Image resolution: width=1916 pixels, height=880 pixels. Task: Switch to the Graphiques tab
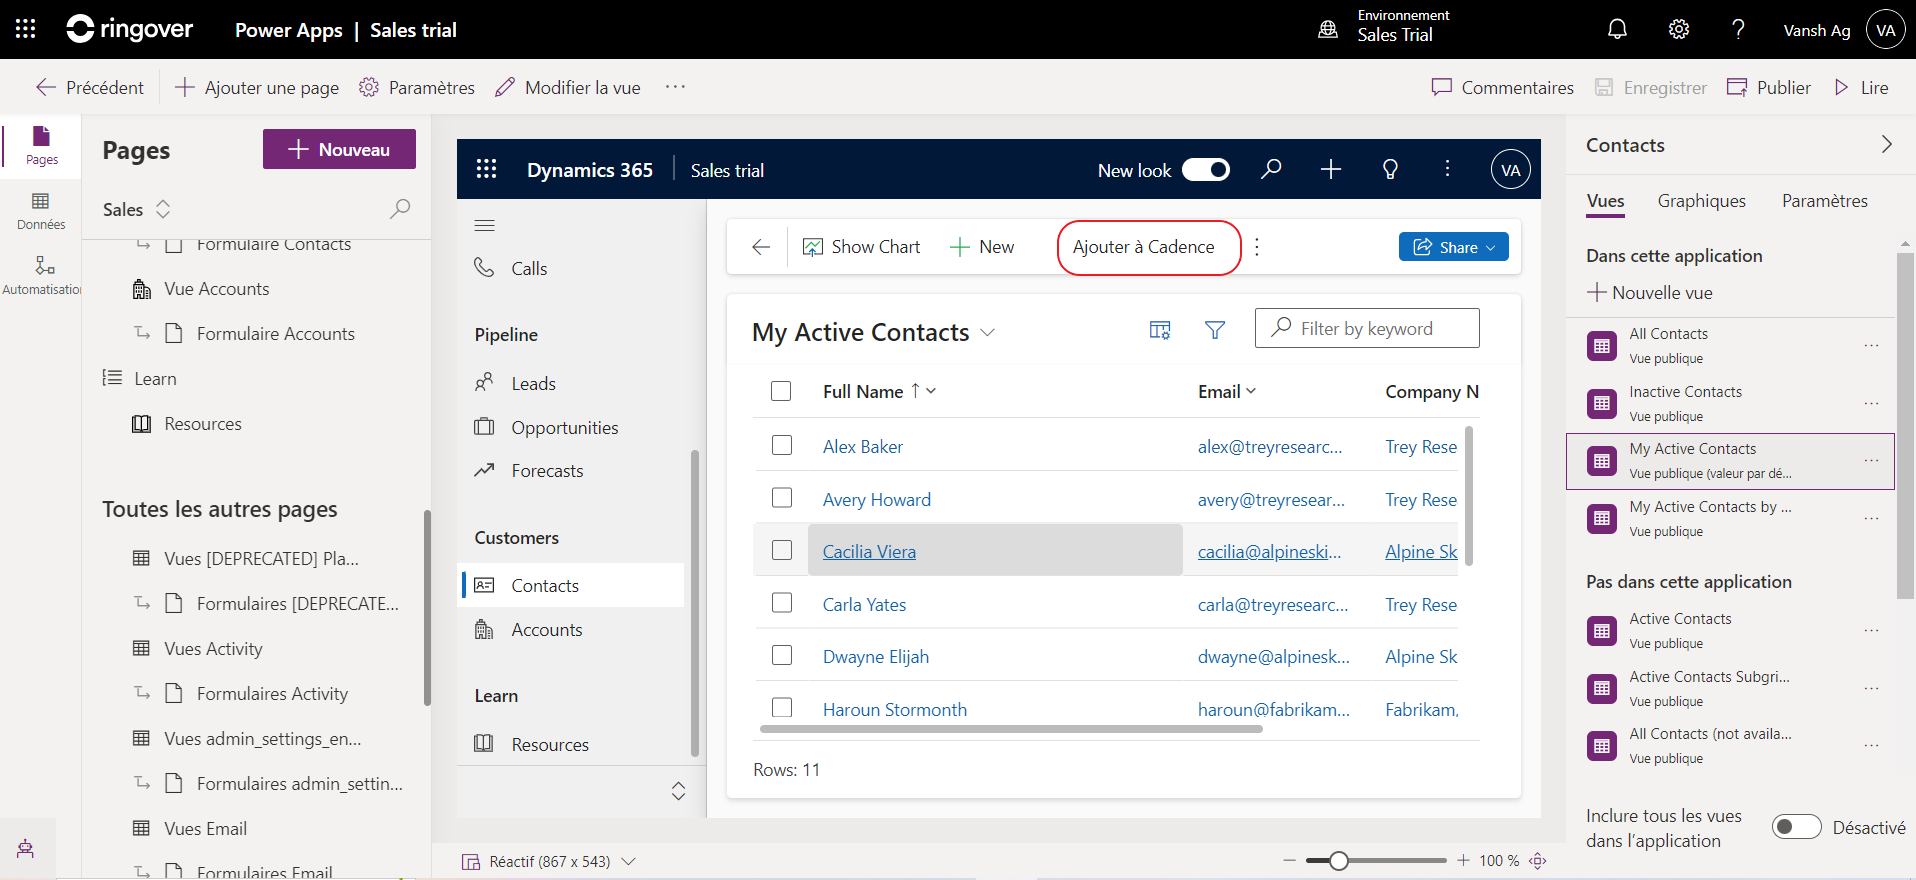pos(1701,201)
